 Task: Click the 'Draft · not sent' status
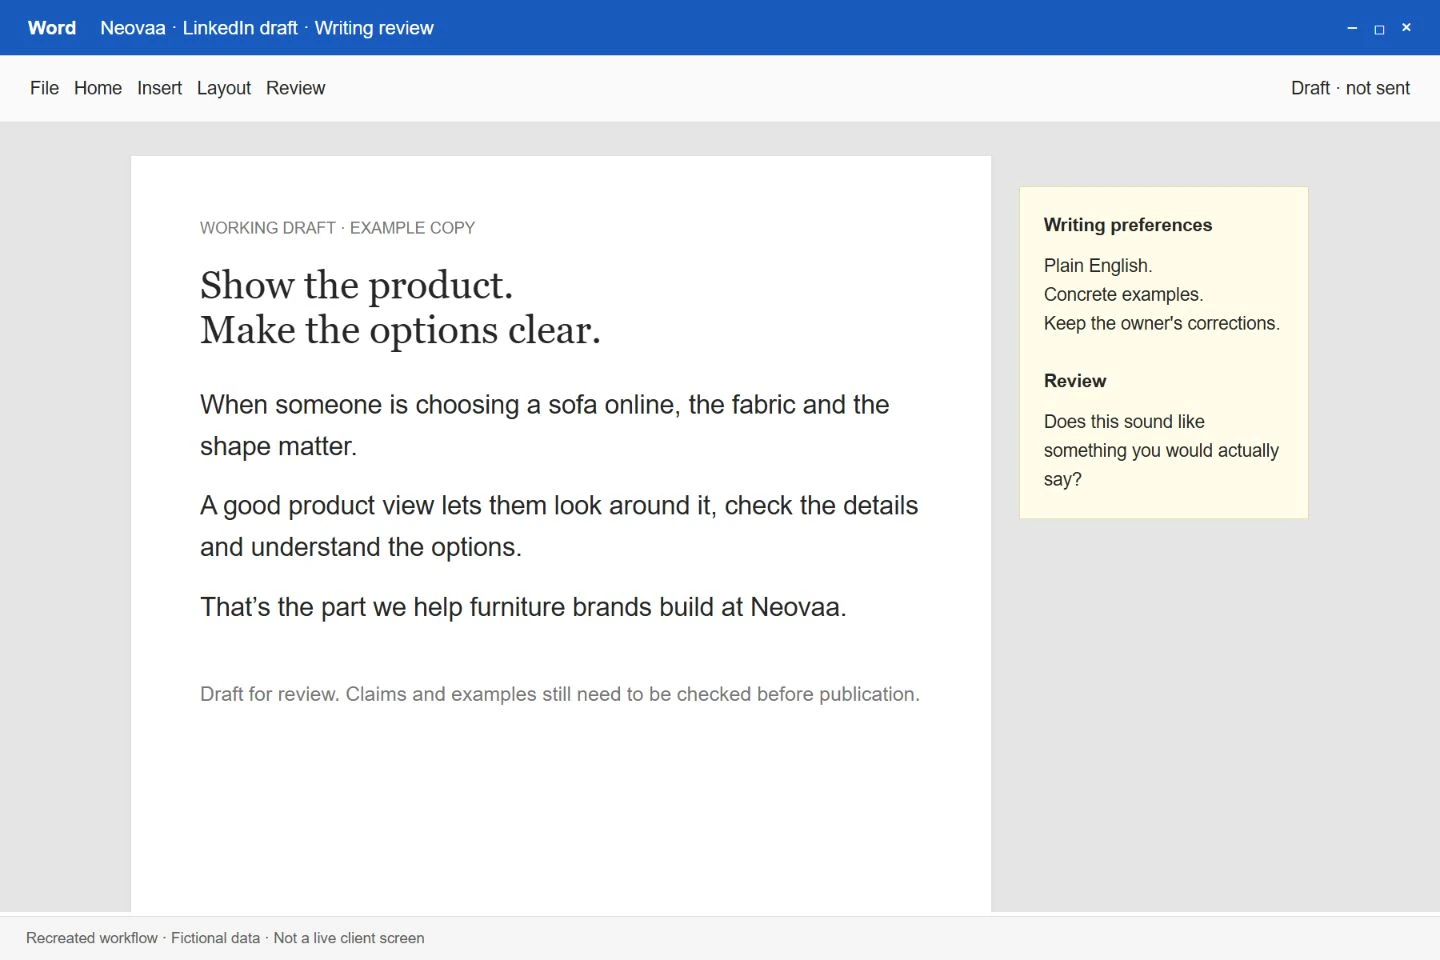pyautogui.click(x=1350, y=88)
